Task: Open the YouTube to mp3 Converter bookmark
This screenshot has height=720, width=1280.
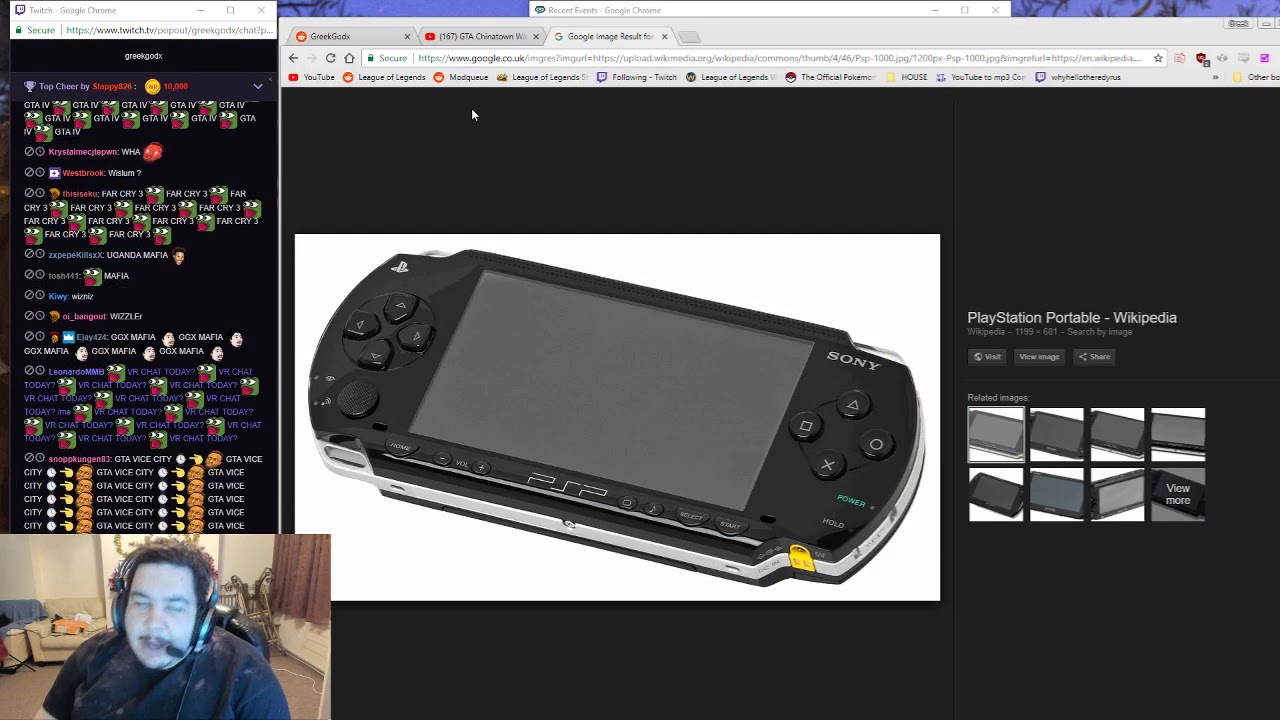Action: pos(980,77)
